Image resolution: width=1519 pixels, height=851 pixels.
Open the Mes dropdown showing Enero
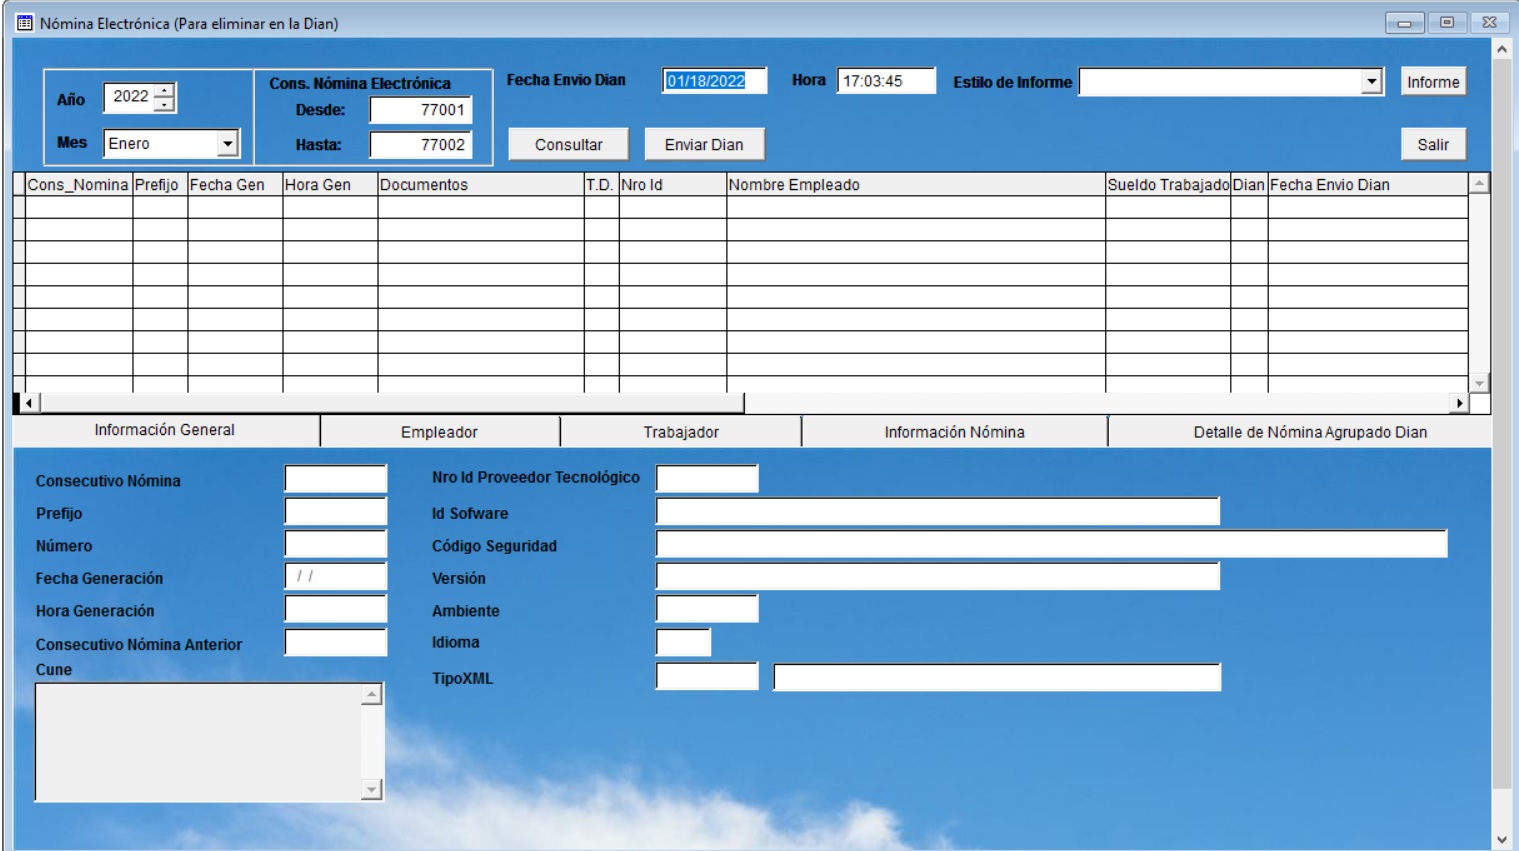pyautogui.click(x=228, y=144)
